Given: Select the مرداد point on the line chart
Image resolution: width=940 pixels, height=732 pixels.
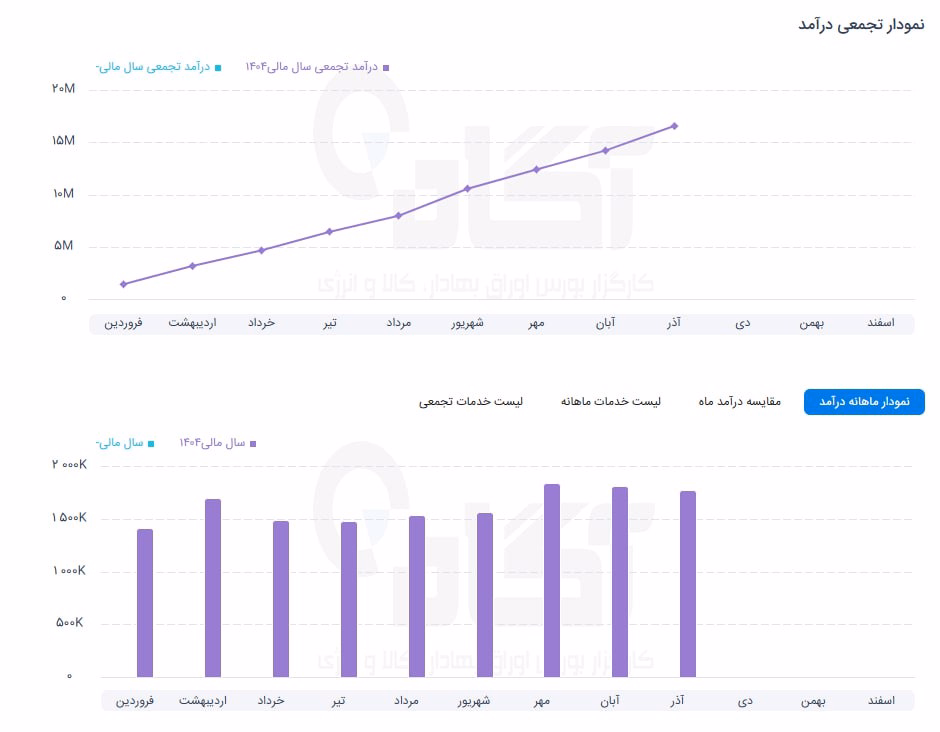Looking at the screenshot, I should pyautogui.click(x=398, y=216).
